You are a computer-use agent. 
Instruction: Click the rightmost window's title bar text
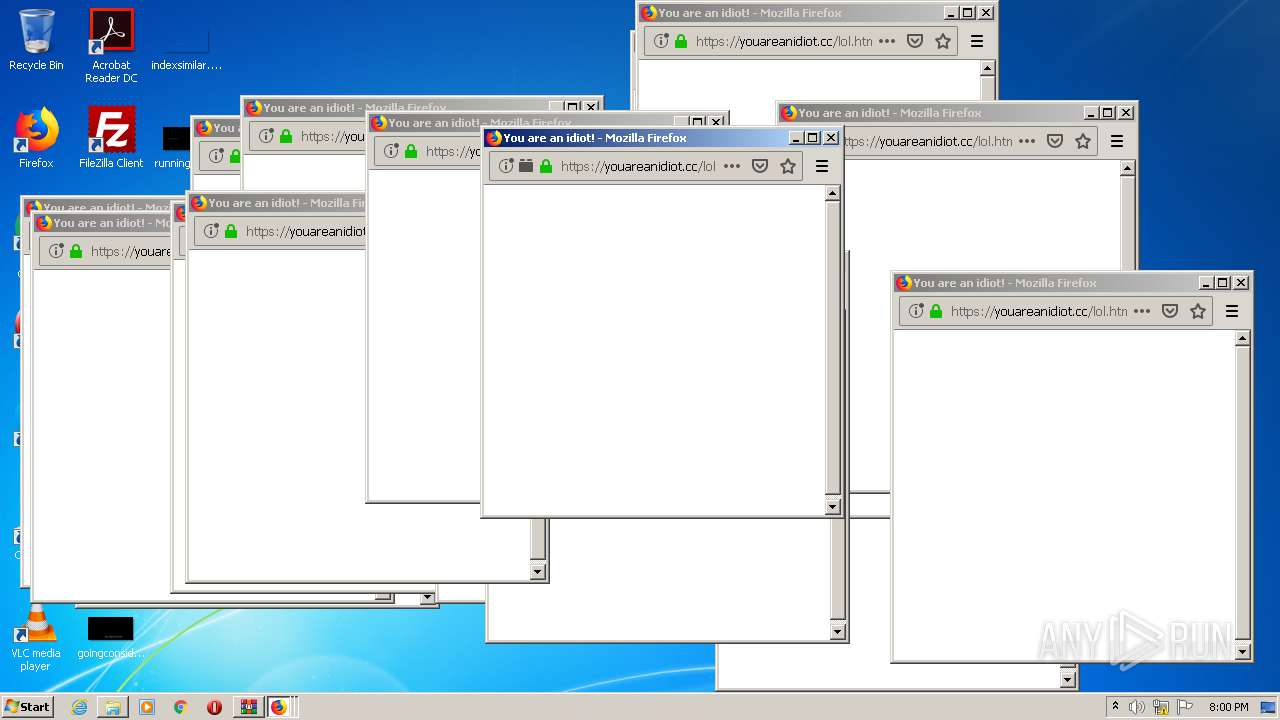click(x=1005, y=283)
